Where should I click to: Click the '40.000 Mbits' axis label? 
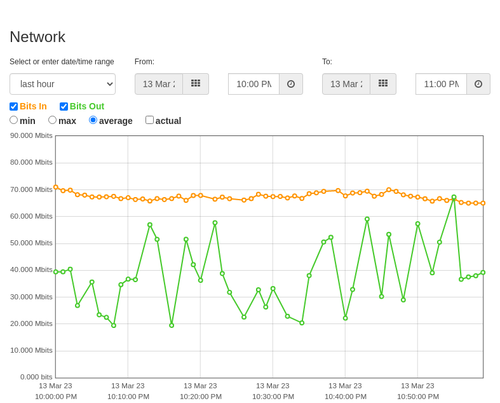point(31,270)
